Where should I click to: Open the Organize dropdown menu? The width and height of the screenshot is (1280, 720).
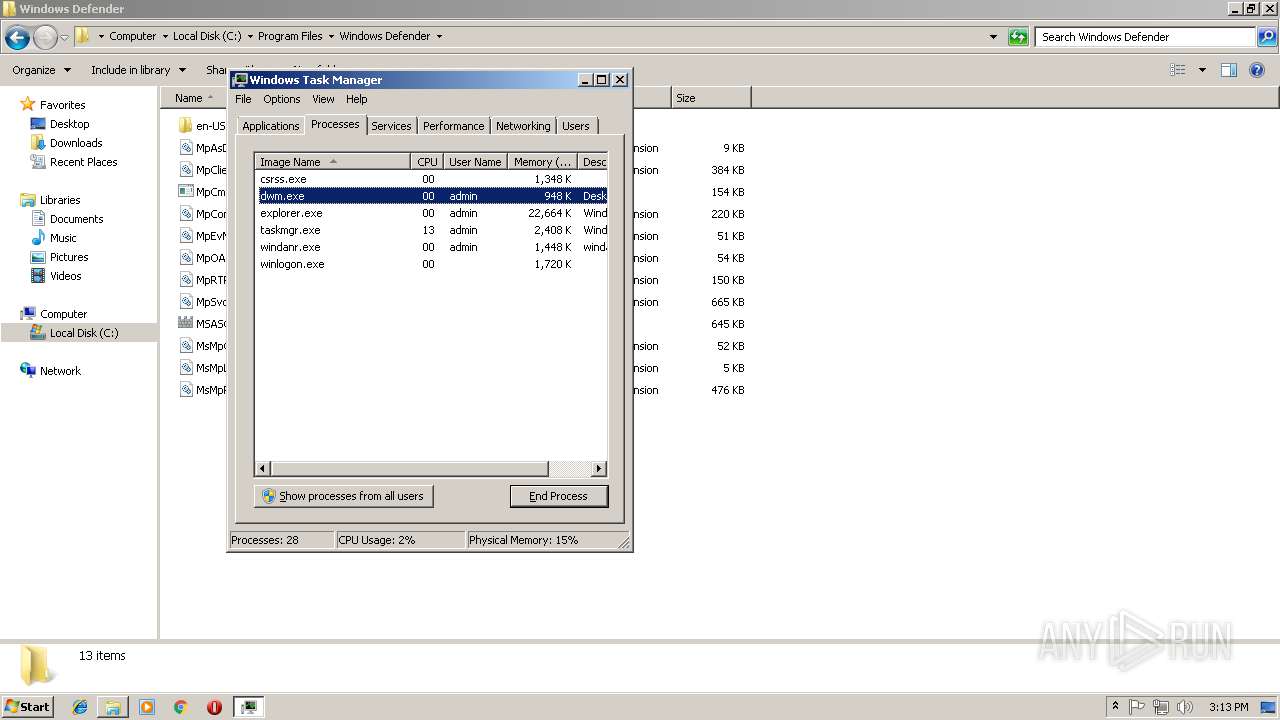pos(41,70)
